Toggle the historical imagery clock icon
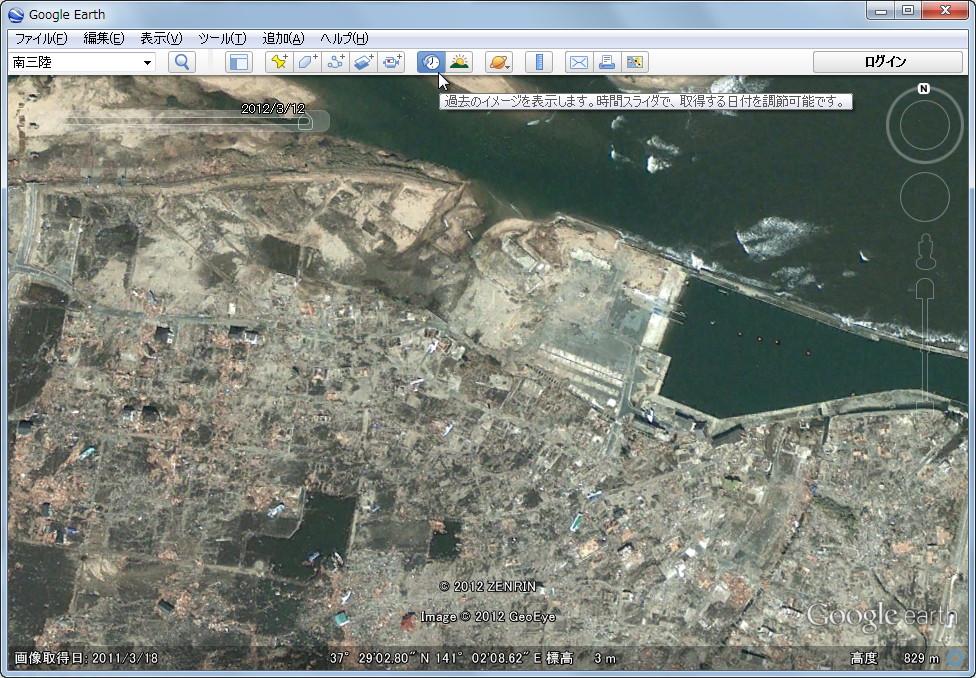This screenshot has width=976, height=678. coord(431,62)
